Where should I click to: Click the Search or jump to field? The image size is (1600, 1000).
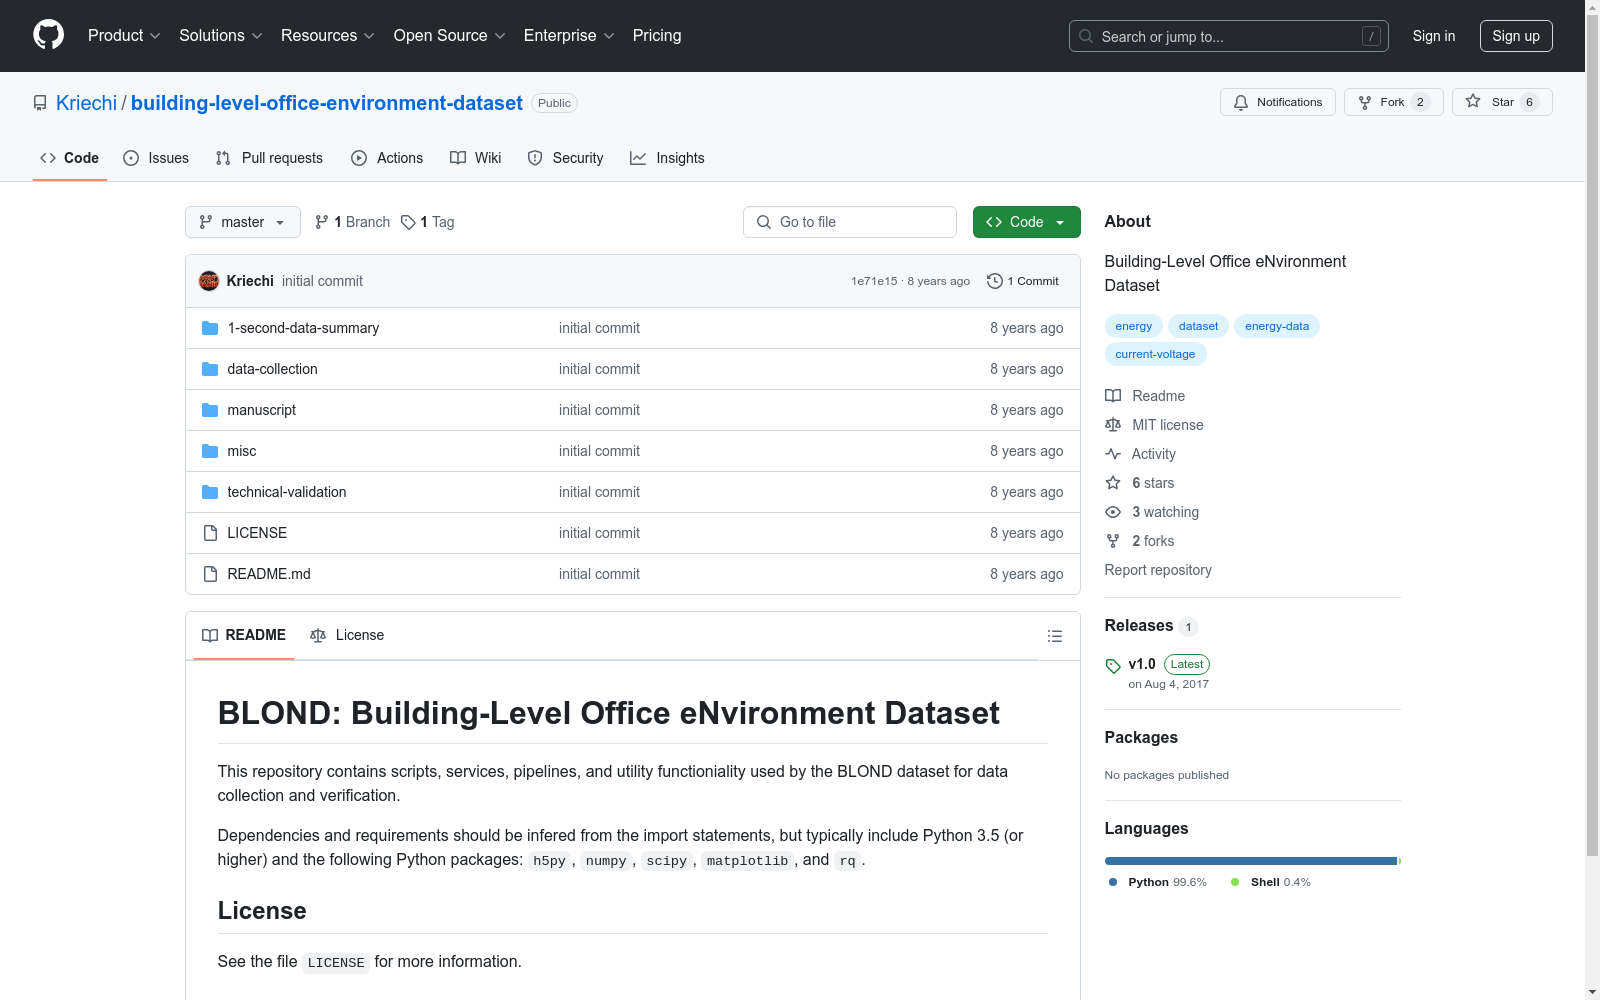tap(1229, 36)
